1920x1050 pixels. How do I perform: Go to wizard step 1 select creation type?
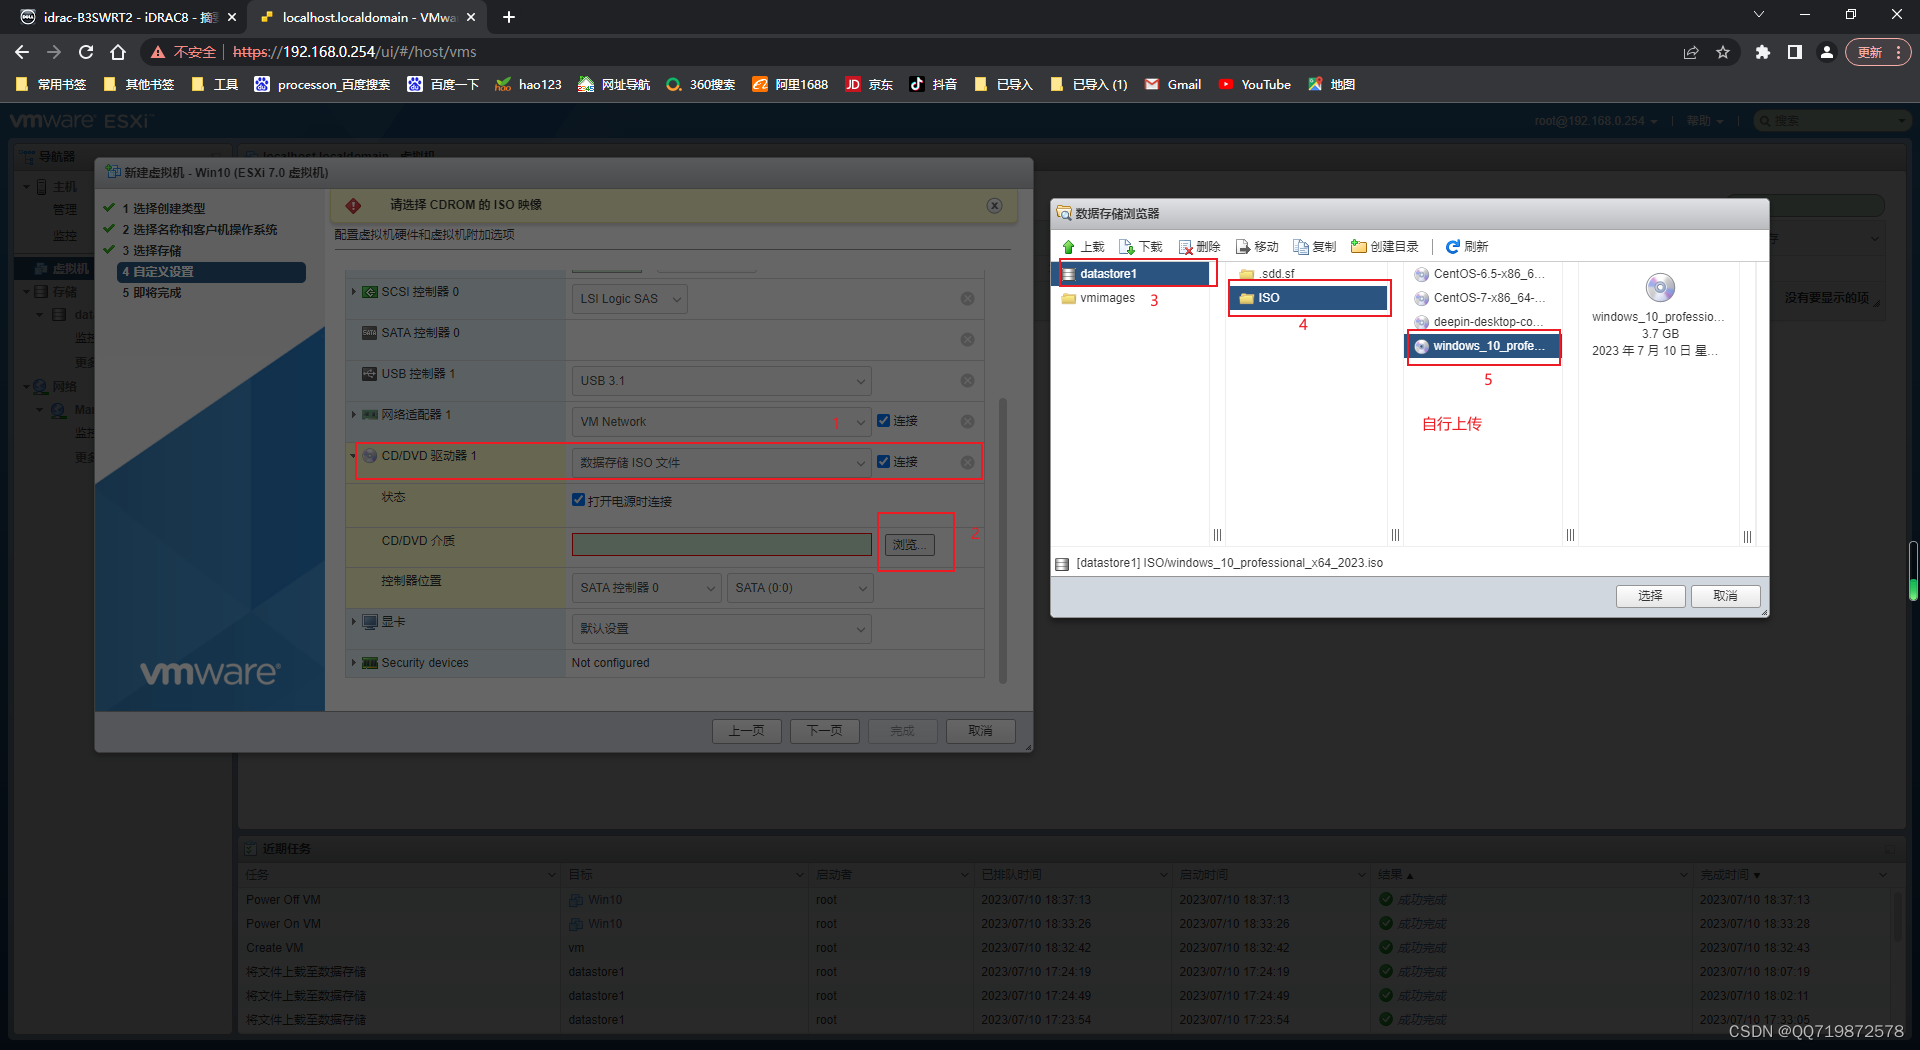(163, 208)
